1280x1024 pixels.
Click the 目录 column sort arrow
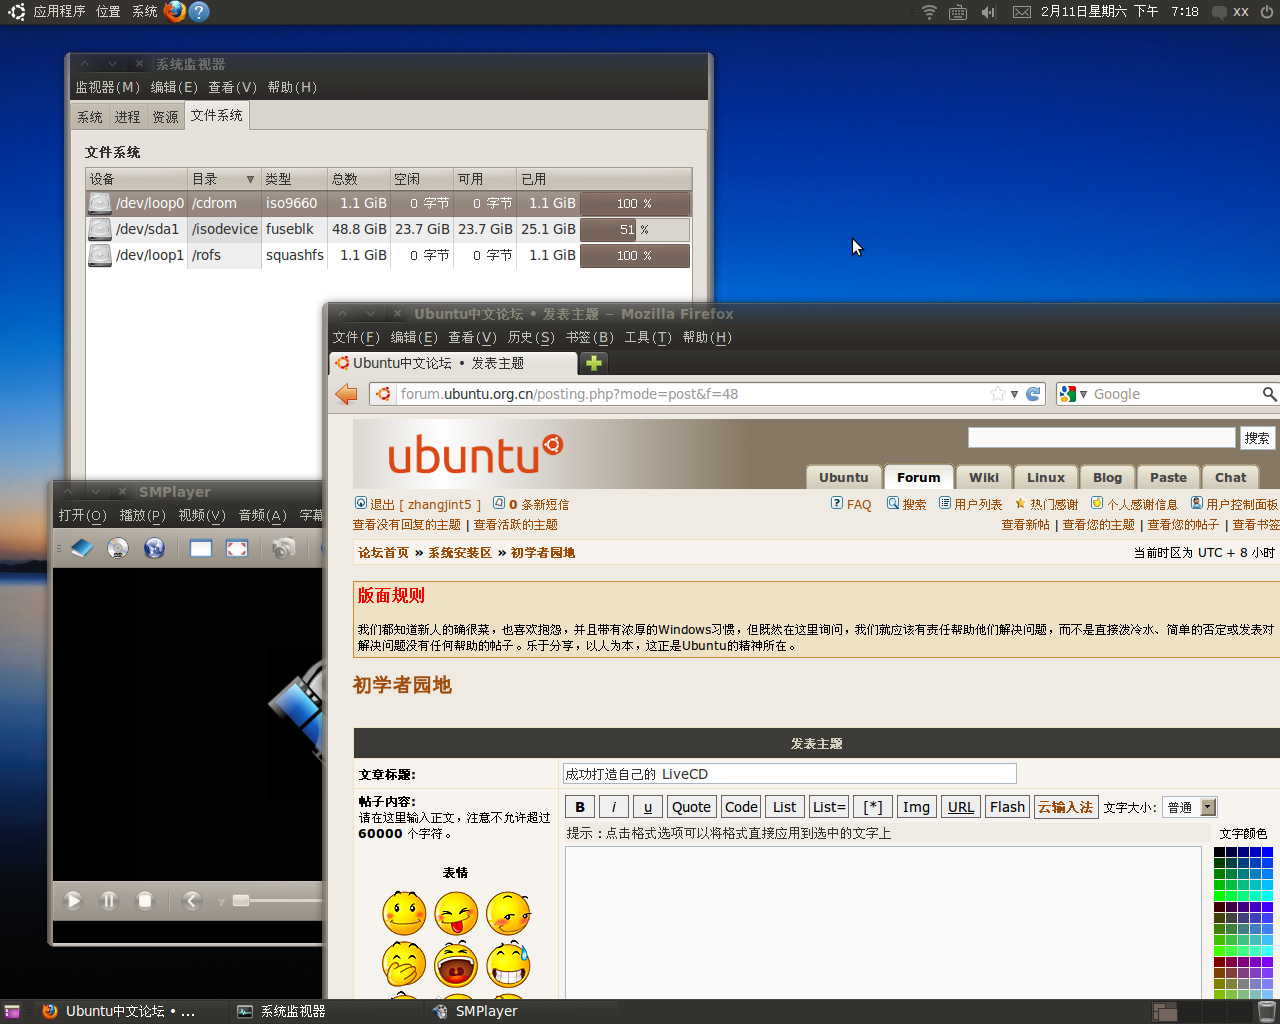point(250,179)
